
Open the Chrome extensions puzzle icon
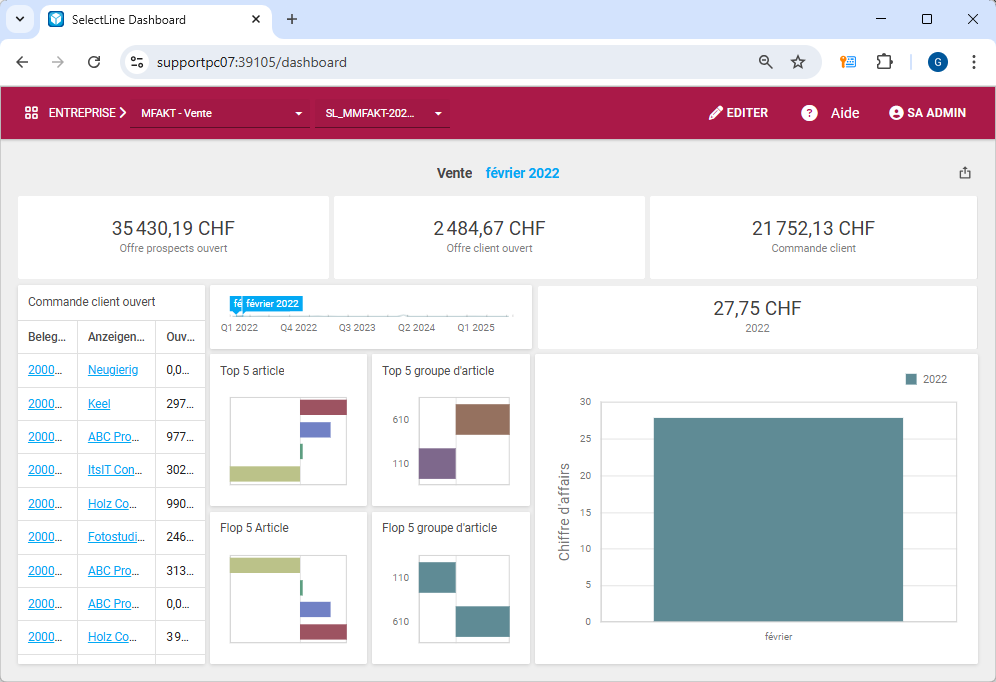click(884, 62)
